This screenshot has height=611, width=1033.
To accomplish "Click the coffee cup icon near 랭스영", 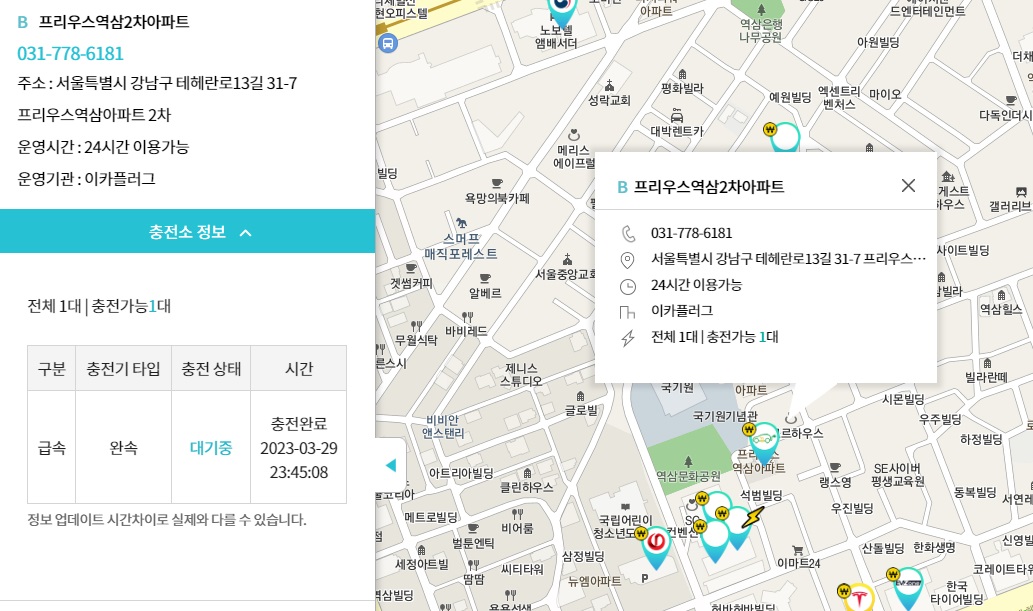I will pos(835,468).
